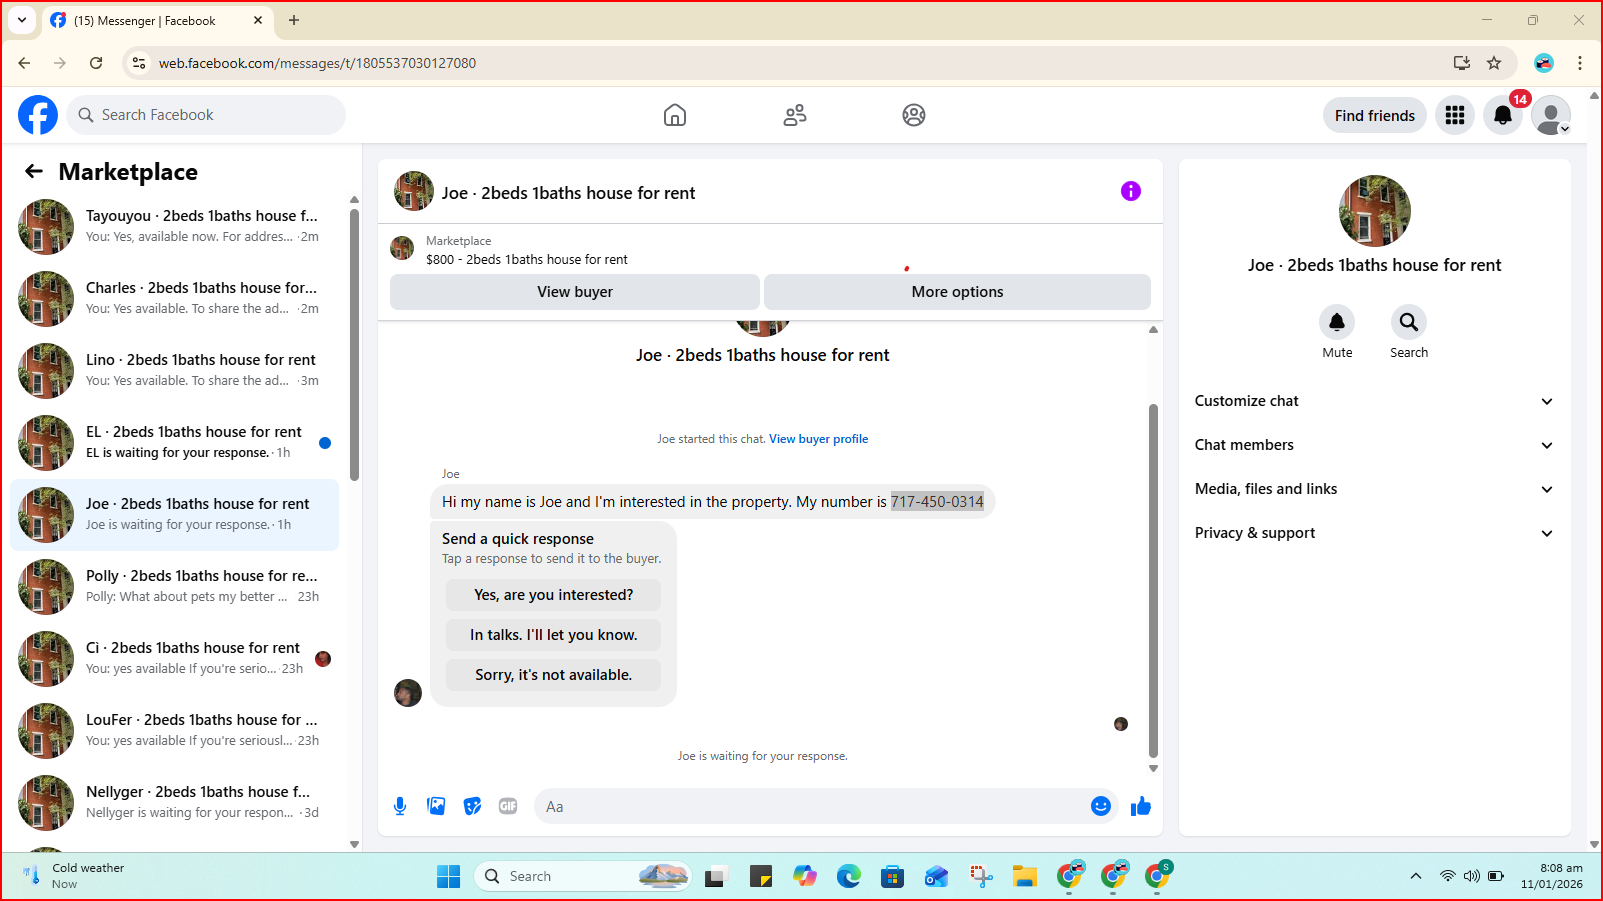Send a thumbs-up like
This screenshot has height=901, width=1603.
point(1141,806)
